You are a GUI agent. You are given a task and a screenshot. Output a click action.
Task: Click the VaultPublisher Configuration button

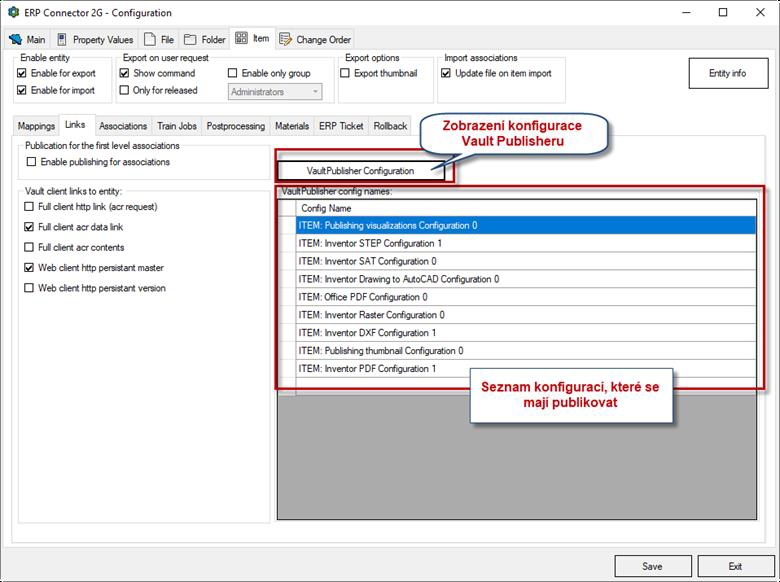click(360, 171)
